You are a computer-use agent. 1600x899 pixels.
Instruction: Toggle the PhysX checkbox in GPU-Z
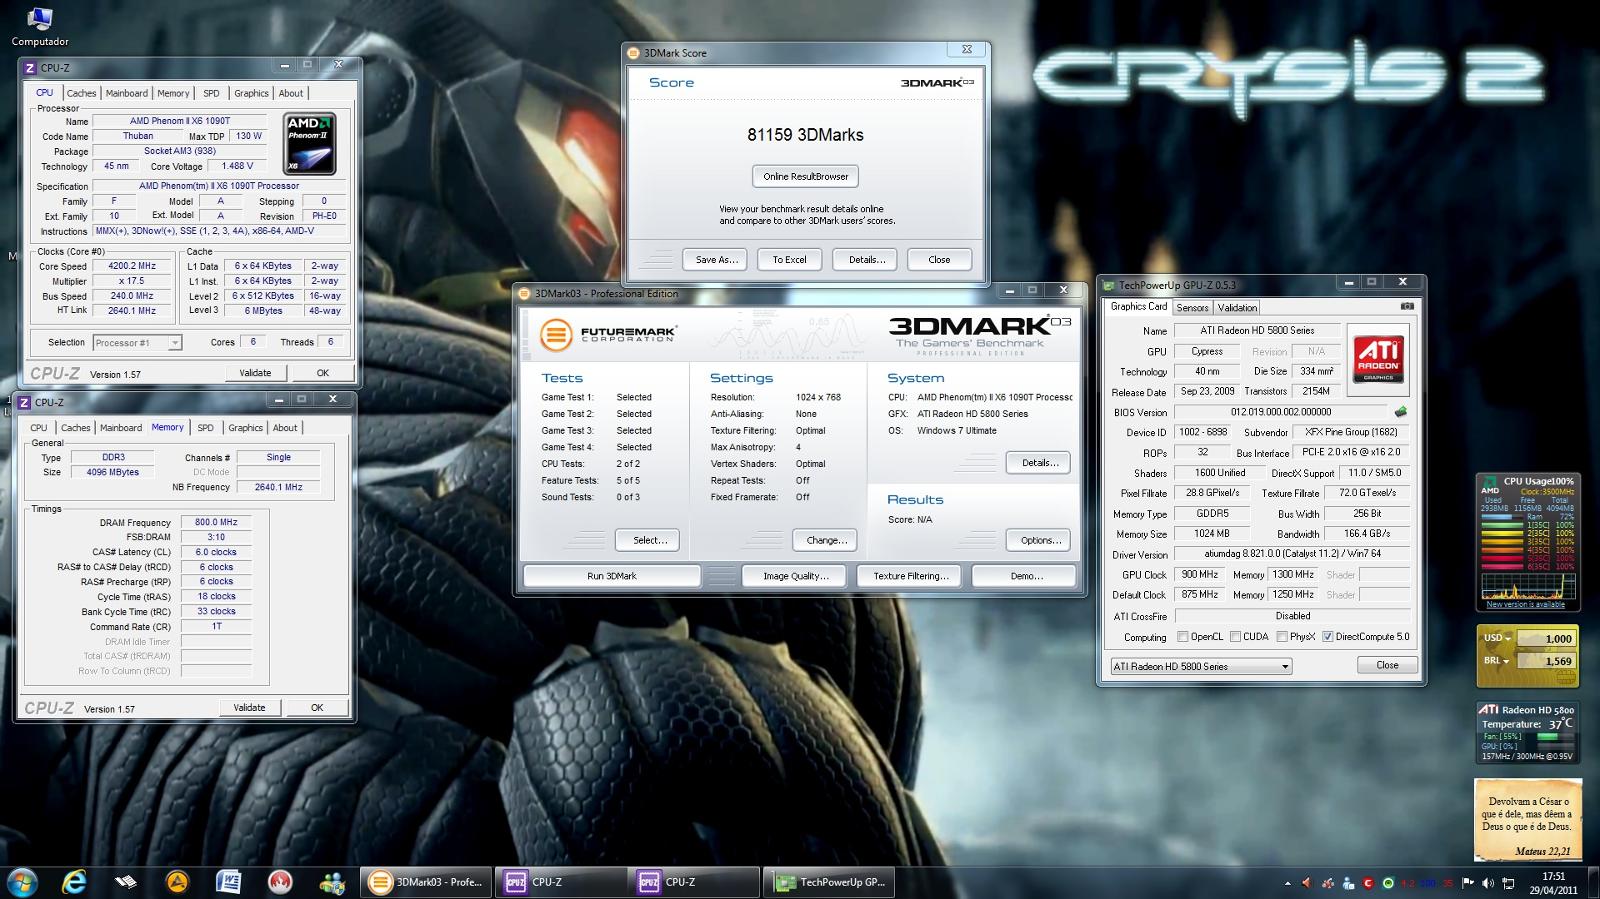coord(1282,636)
